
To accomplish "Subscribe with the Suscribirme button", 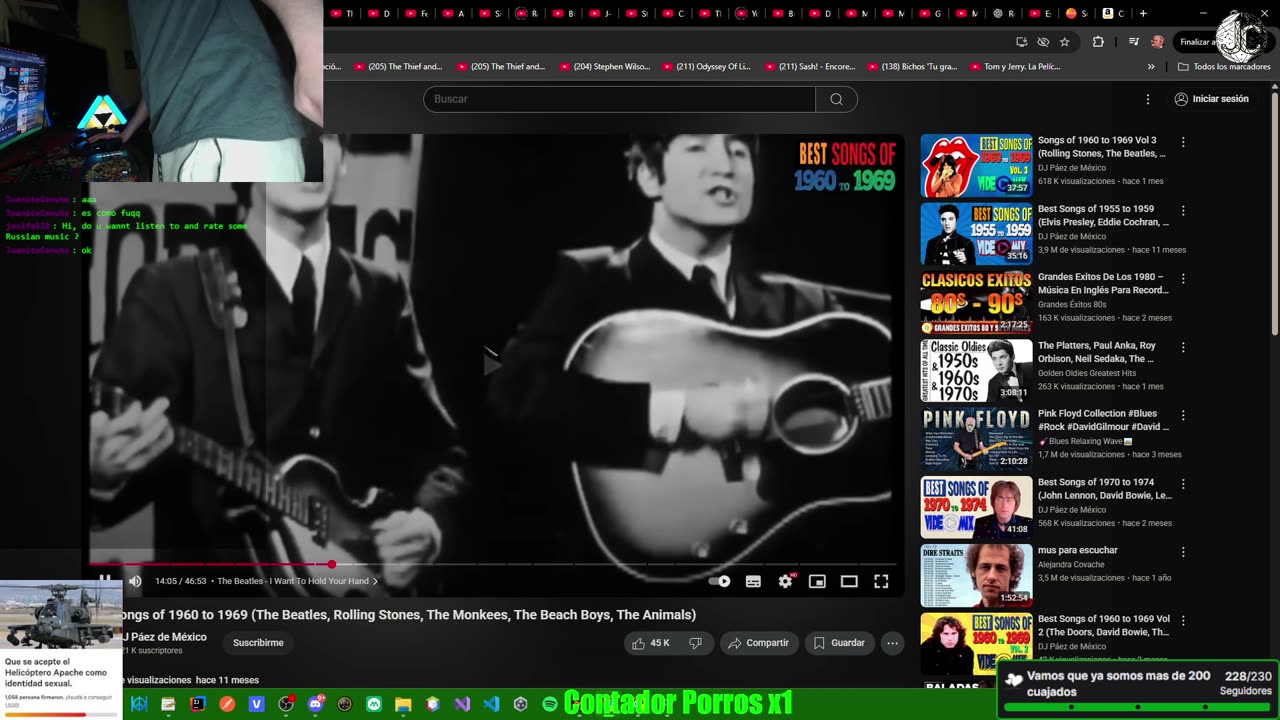I will (258, 643).
